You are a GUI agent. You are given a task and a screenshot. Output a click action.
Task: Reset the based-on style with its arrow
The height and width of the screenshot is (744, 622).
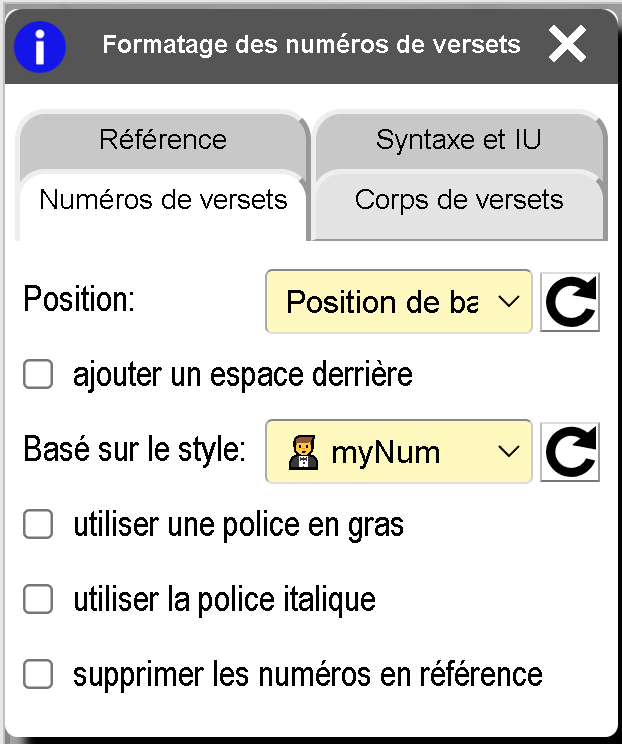point(570,452)
